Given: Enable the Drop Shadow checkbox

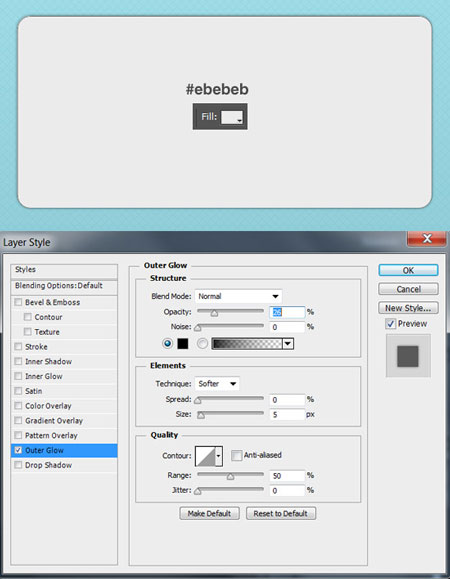Looking at the screenshot, I should click(18, 465).
